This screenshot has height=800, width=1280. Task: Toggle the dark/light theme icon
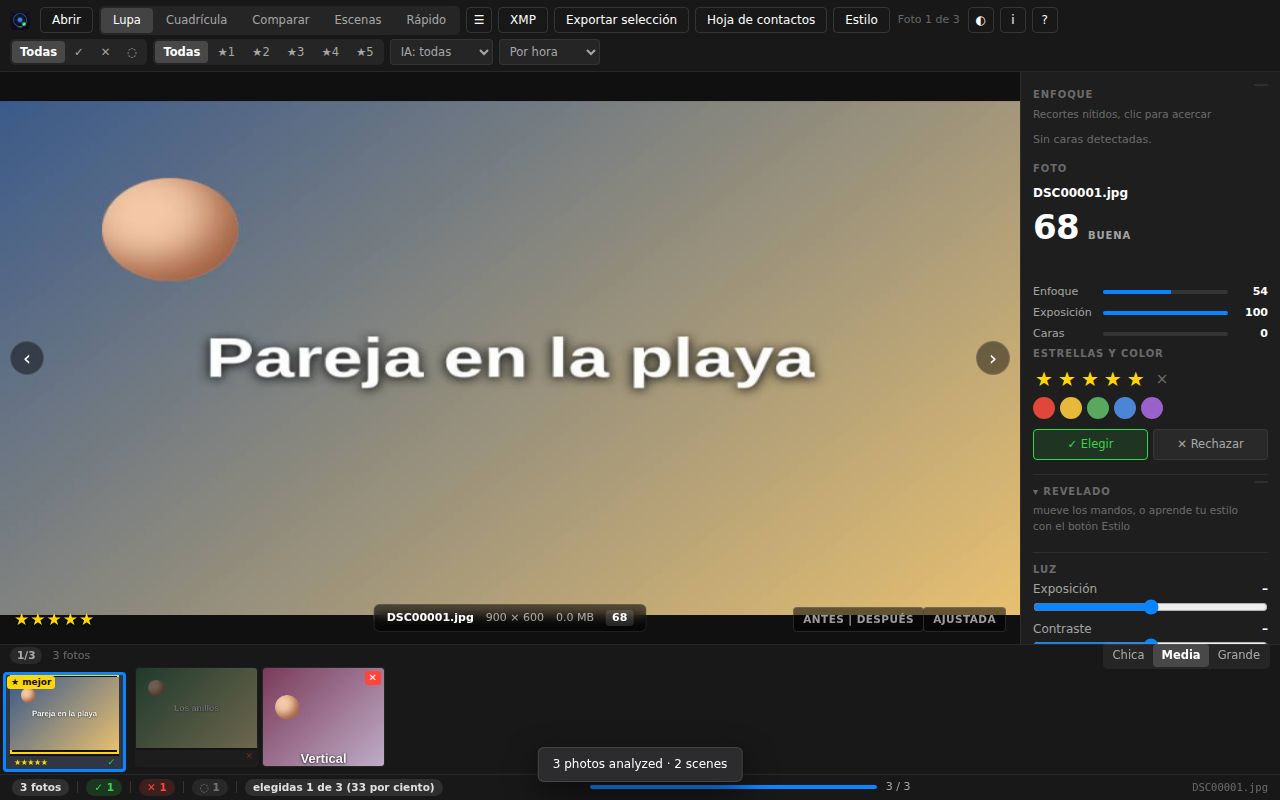tap(980, 20)
